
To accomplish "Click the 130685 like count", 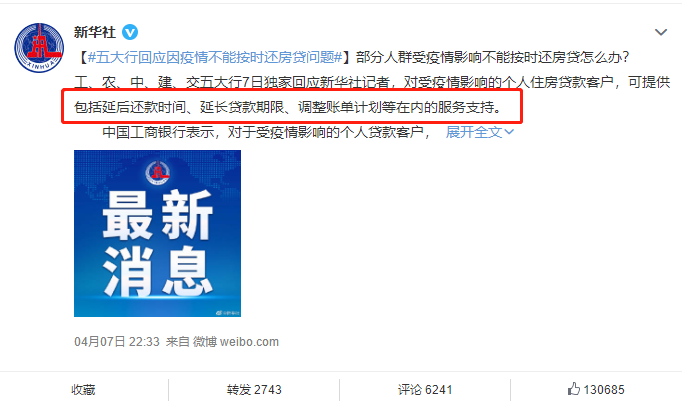I will pos(604,390).
